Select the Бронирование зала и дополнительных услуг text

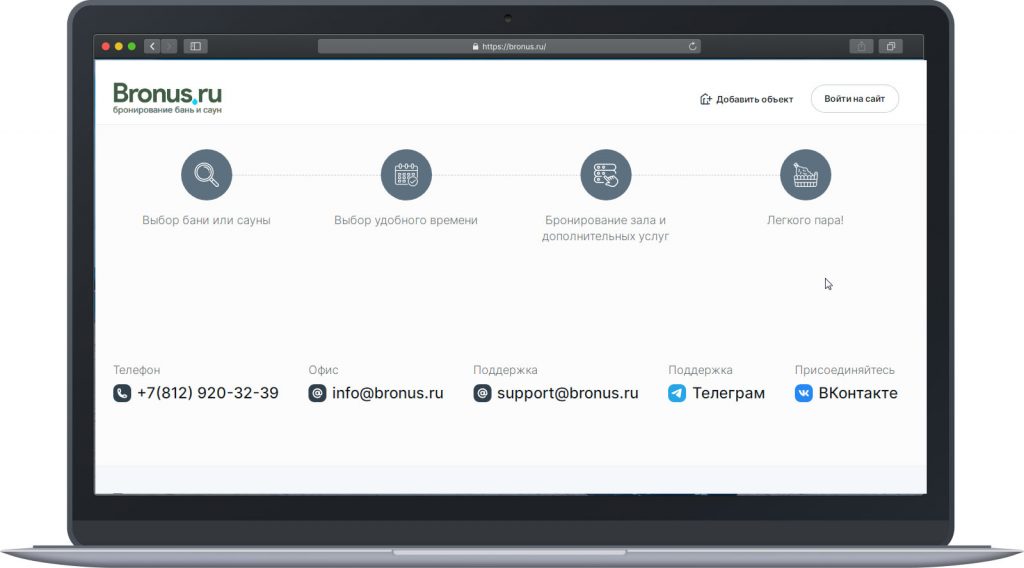coord(605,228)
